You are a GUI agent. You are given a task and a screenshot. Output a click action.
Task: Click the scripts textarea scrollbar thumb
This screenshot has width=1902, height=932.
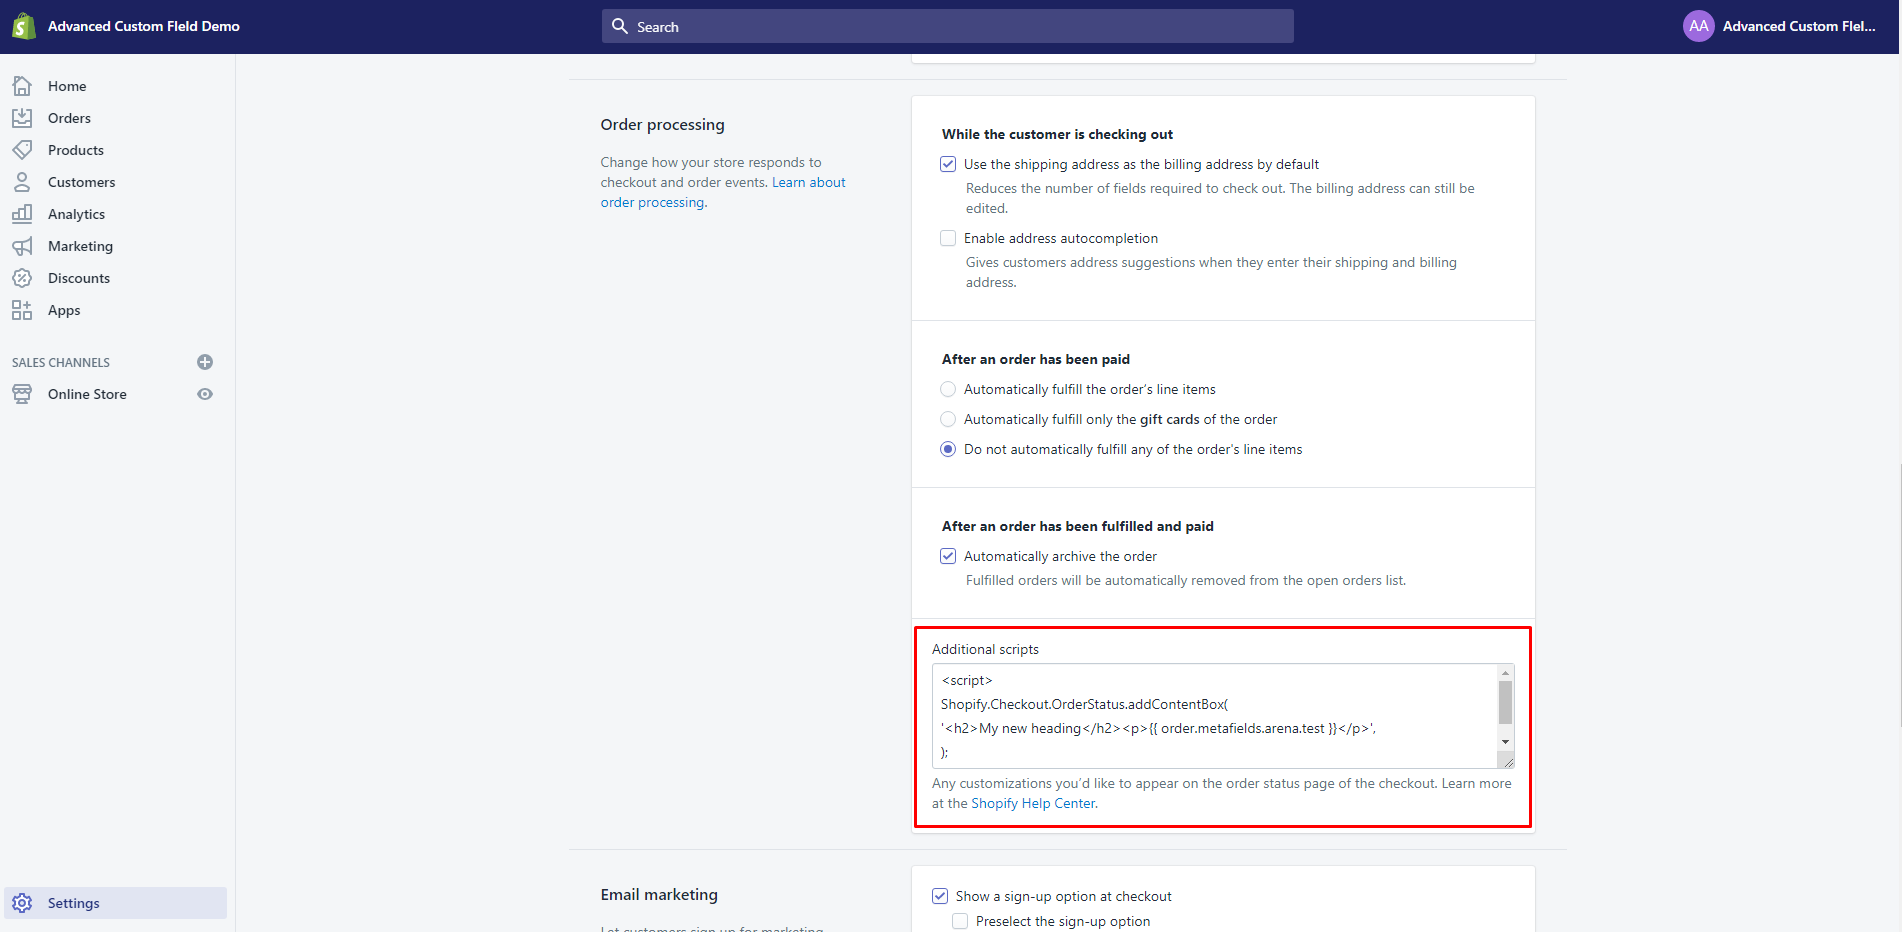[x=1505, y=703]
